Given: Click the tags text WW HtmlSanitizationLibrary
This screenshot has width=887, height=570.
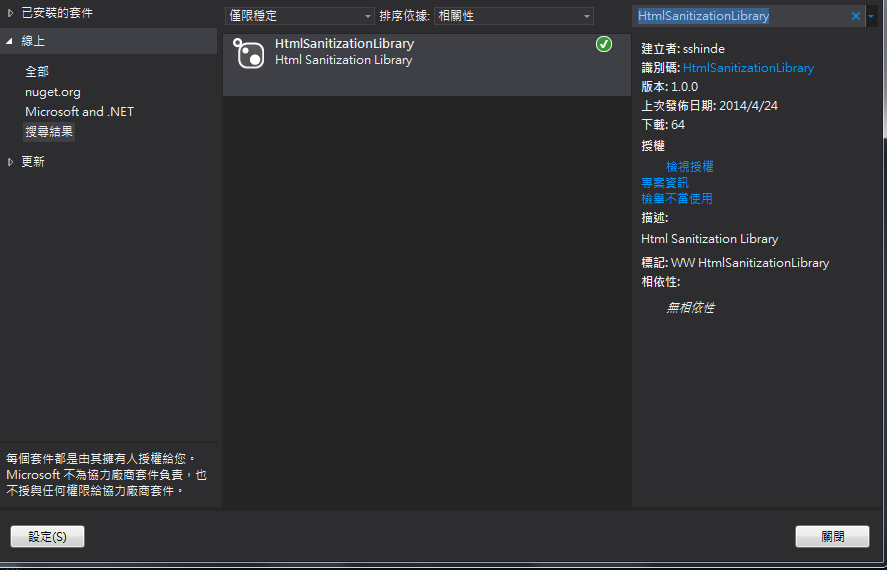Looking at the screenshot, I should [x=750, y=263].
